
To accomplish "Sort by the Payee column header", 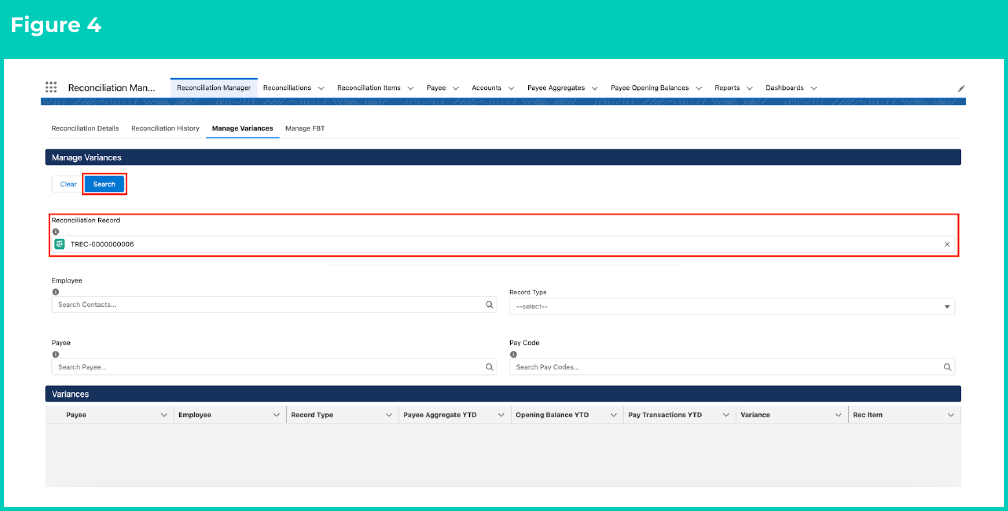I will click(76, 415).
